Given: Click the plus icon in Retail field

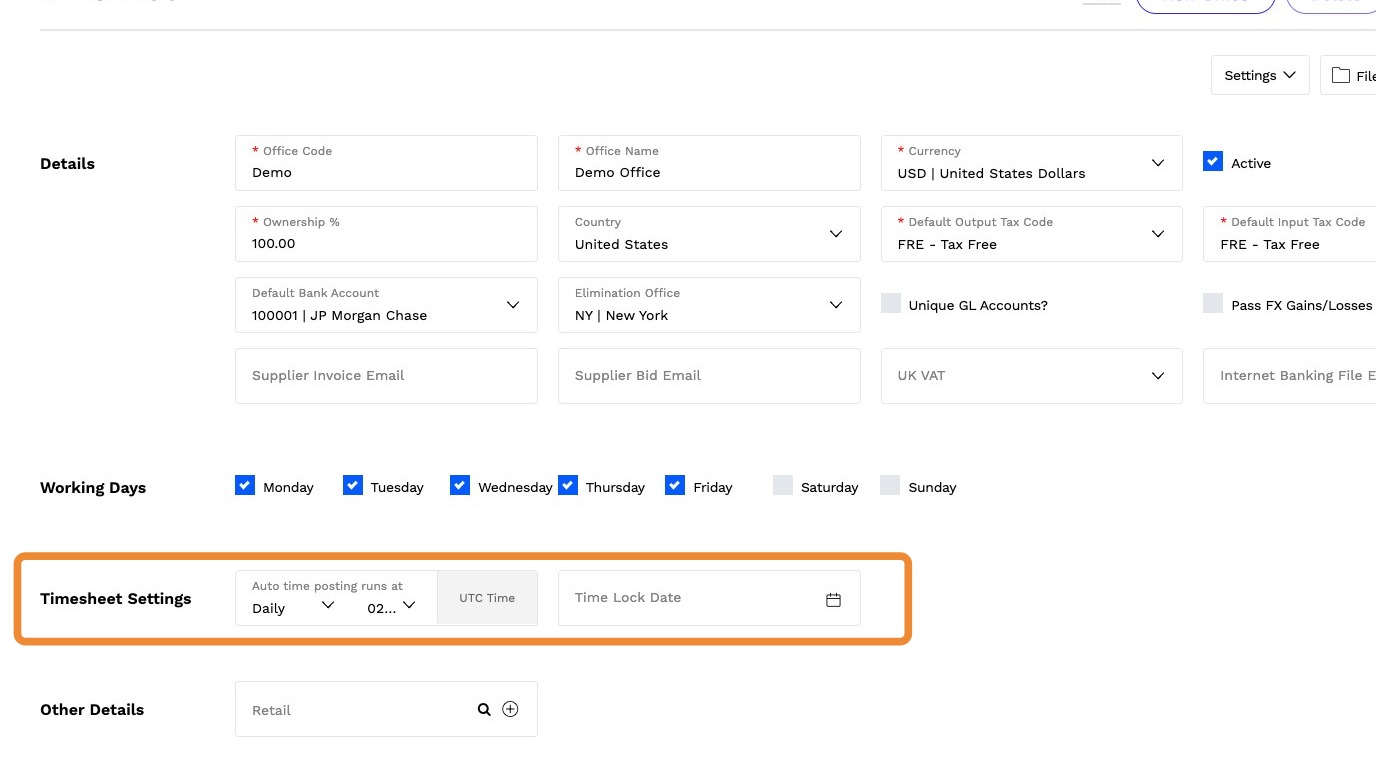Looking at the screenshot, I should click(x=510, y=709).
